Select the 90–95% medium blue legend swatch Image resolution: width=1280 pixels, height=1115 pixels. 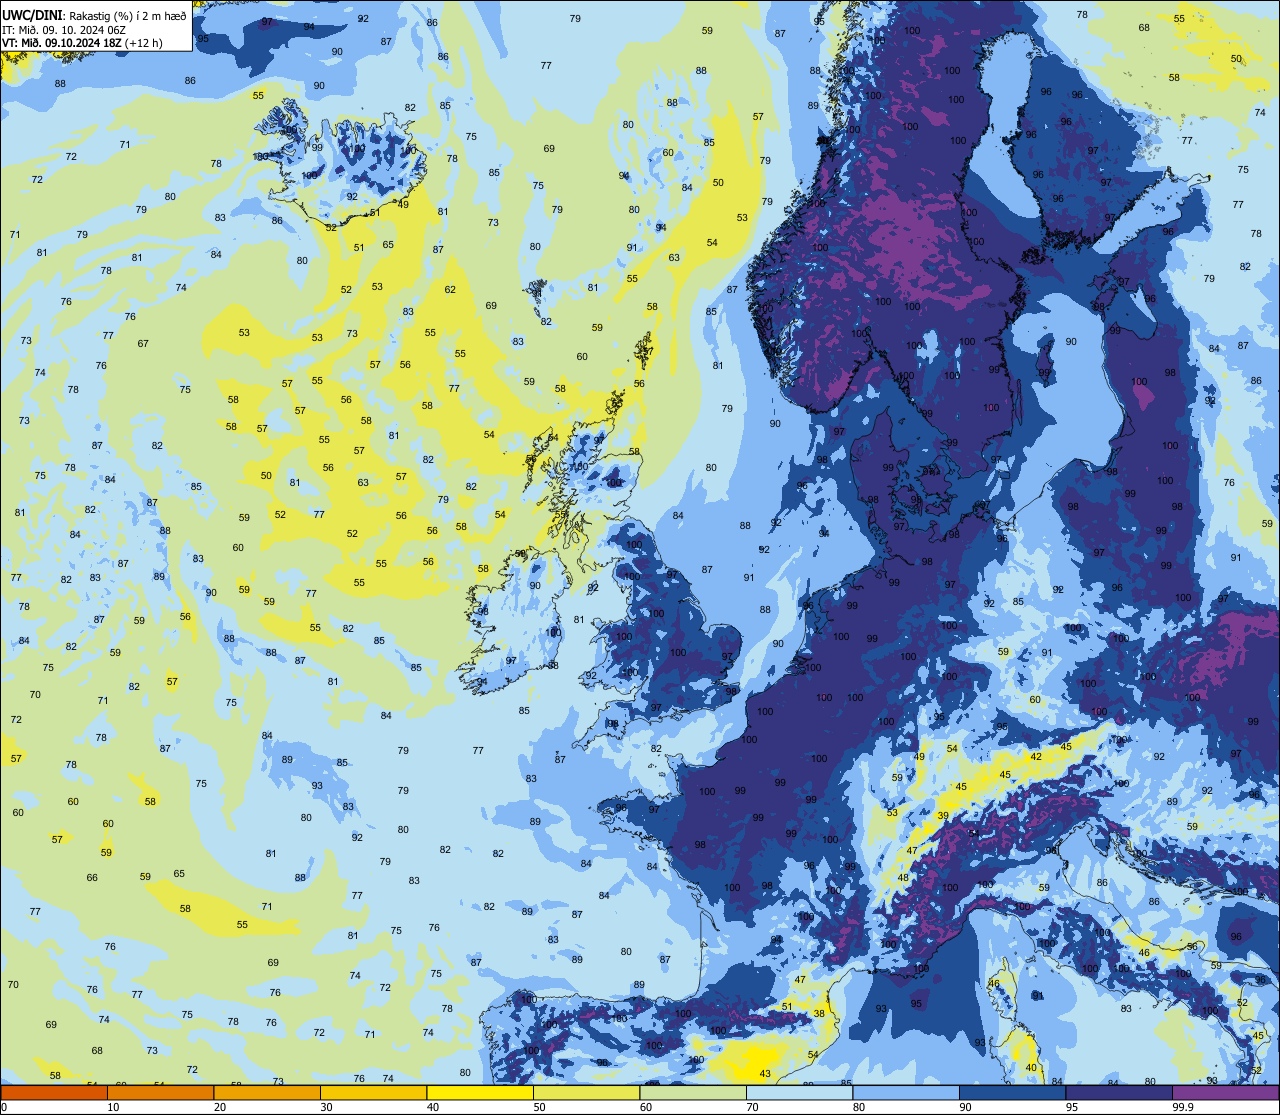[1012, 1092]
